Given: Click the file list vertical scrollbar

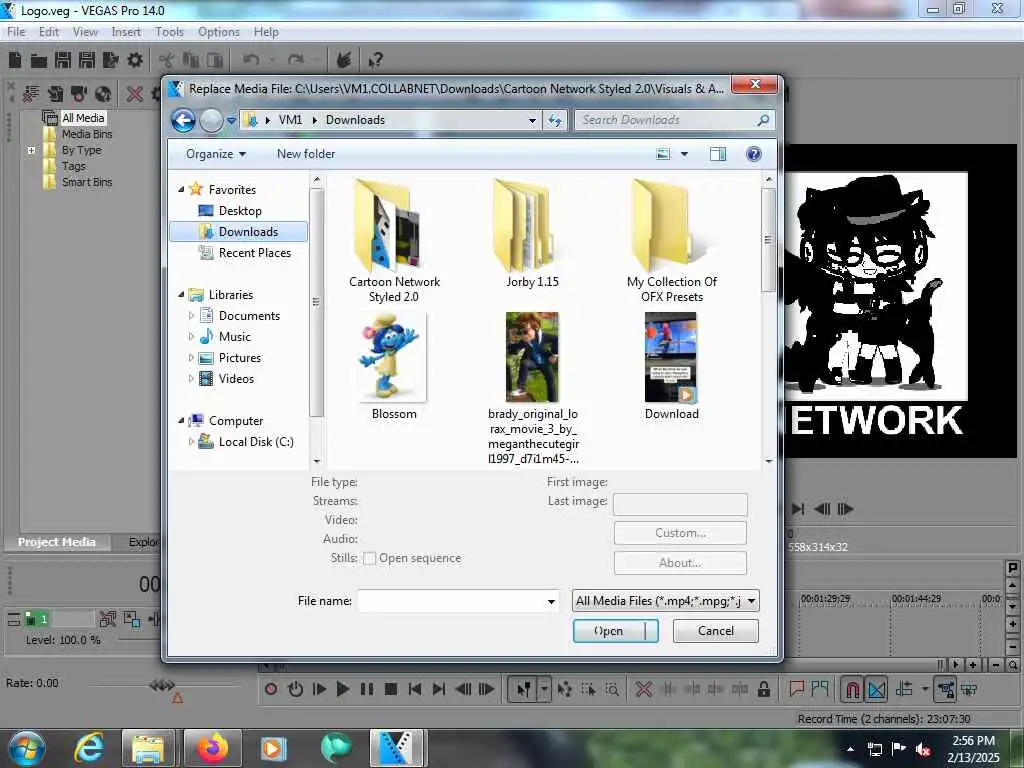Looking at the screenshot, I should click(769, 319).
